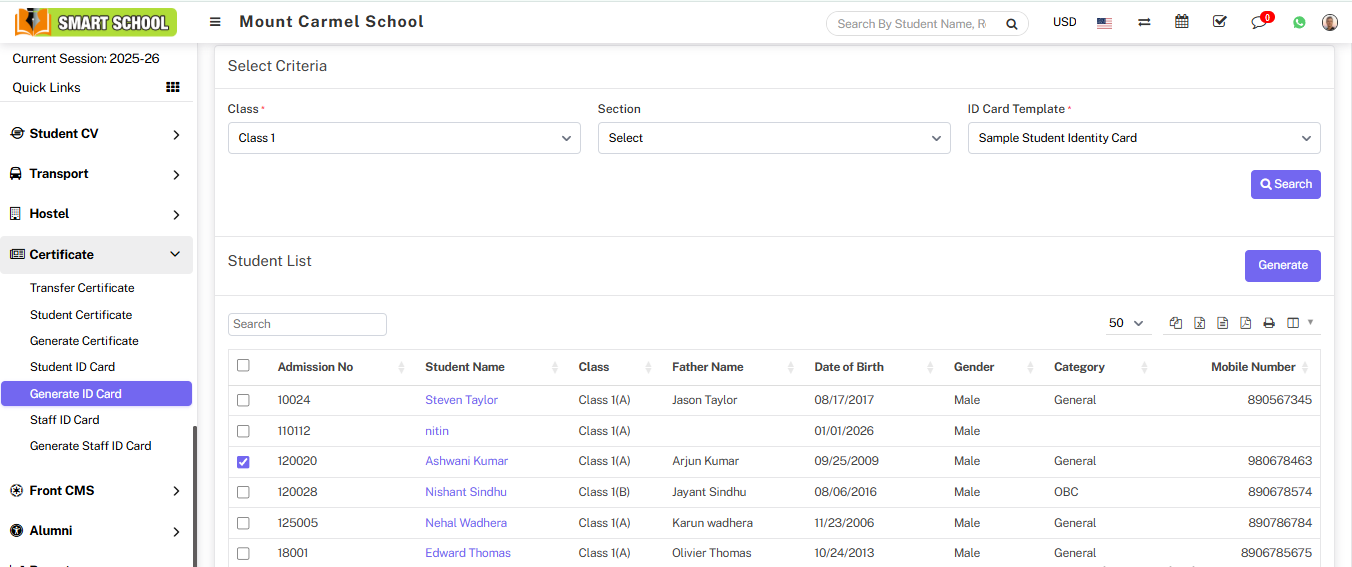The width and height of the screenshot is (1352, 567).
Task: Click the Quick Links grid icon
Action: coord(172,88)
